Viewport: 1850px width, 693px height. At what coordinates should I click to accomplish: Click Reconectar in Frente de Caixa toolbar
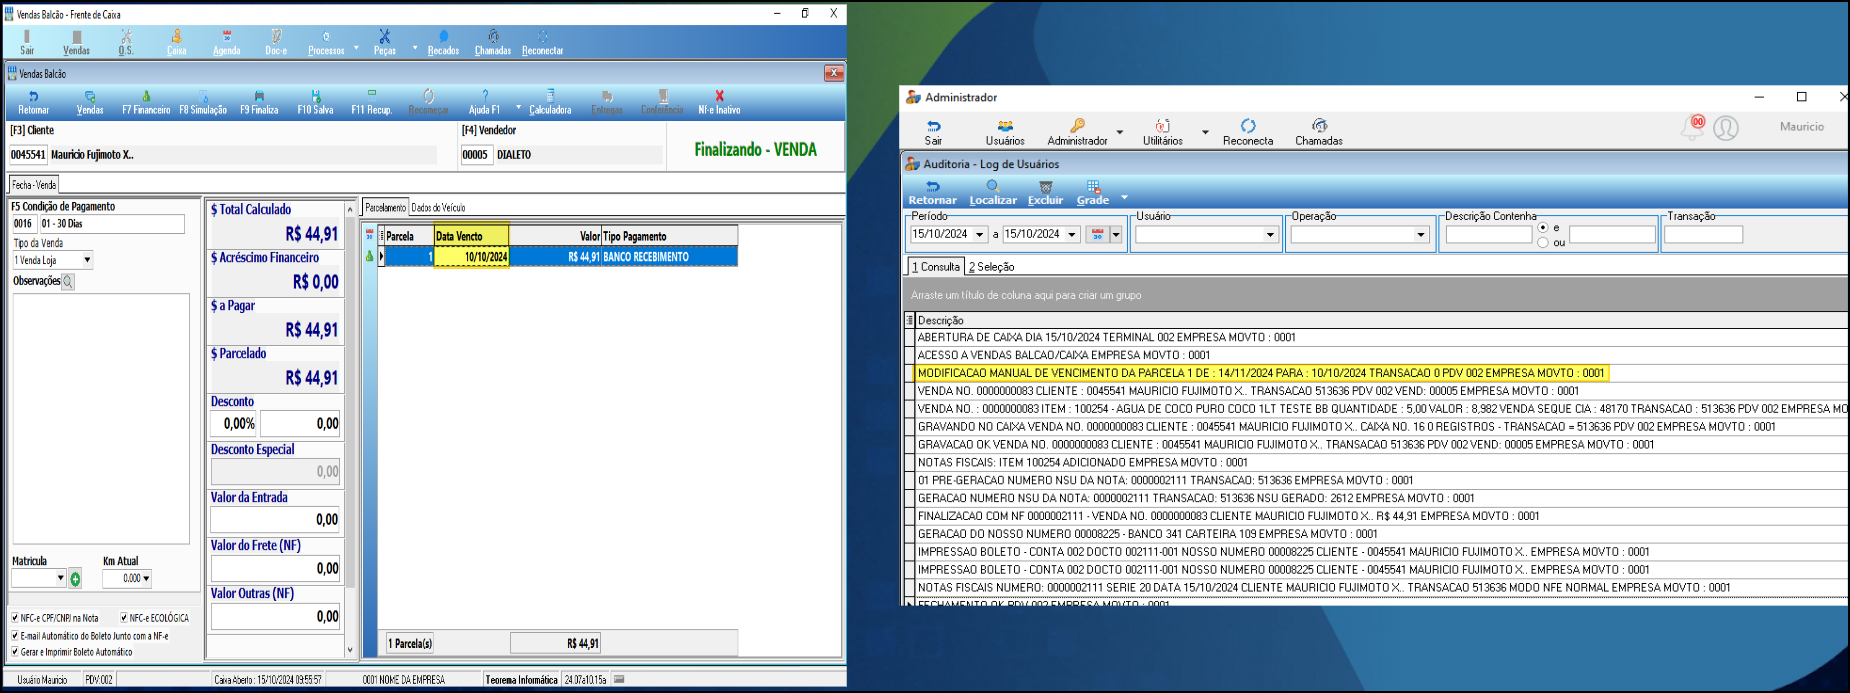[x=543, y=42]
